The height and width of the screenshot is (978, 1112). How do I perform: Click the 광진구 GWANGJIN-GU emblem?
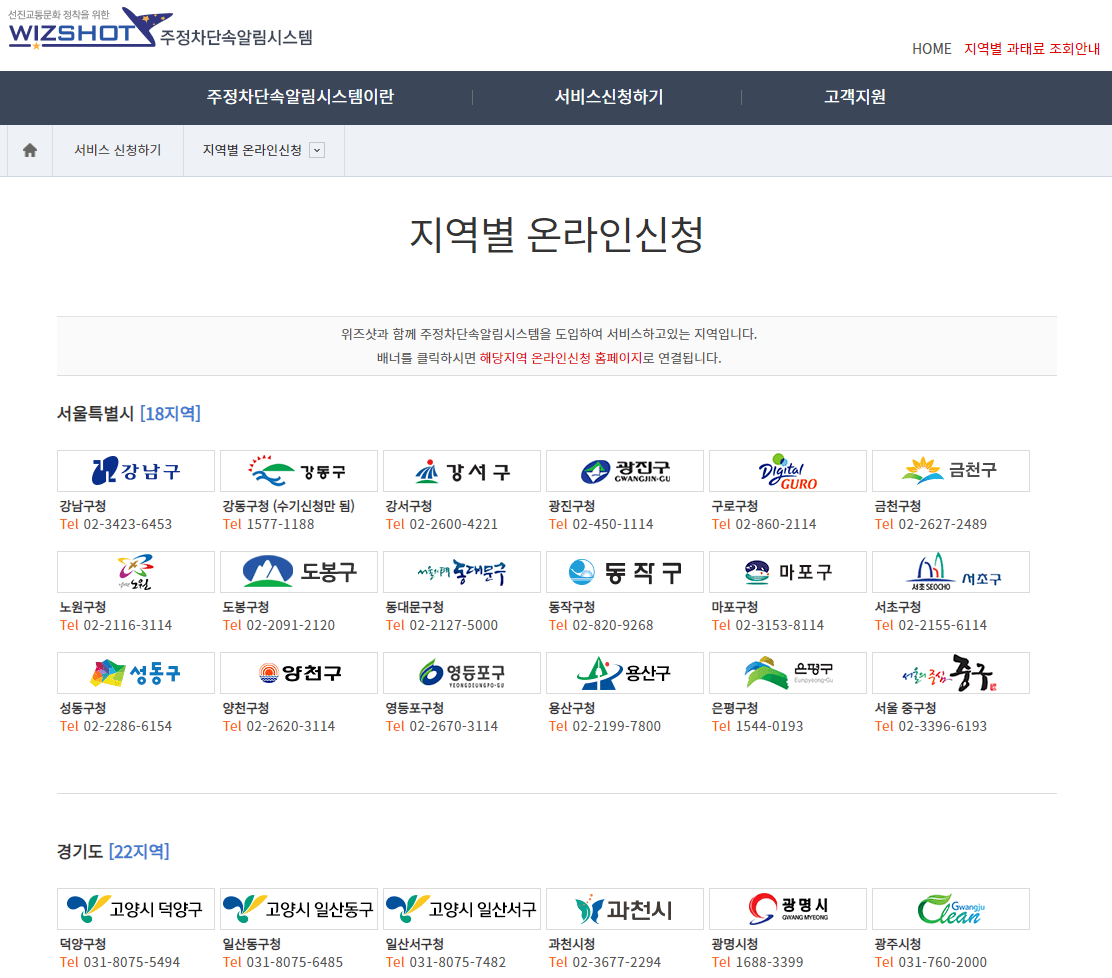pyautogui.click(x=624, y=470)
